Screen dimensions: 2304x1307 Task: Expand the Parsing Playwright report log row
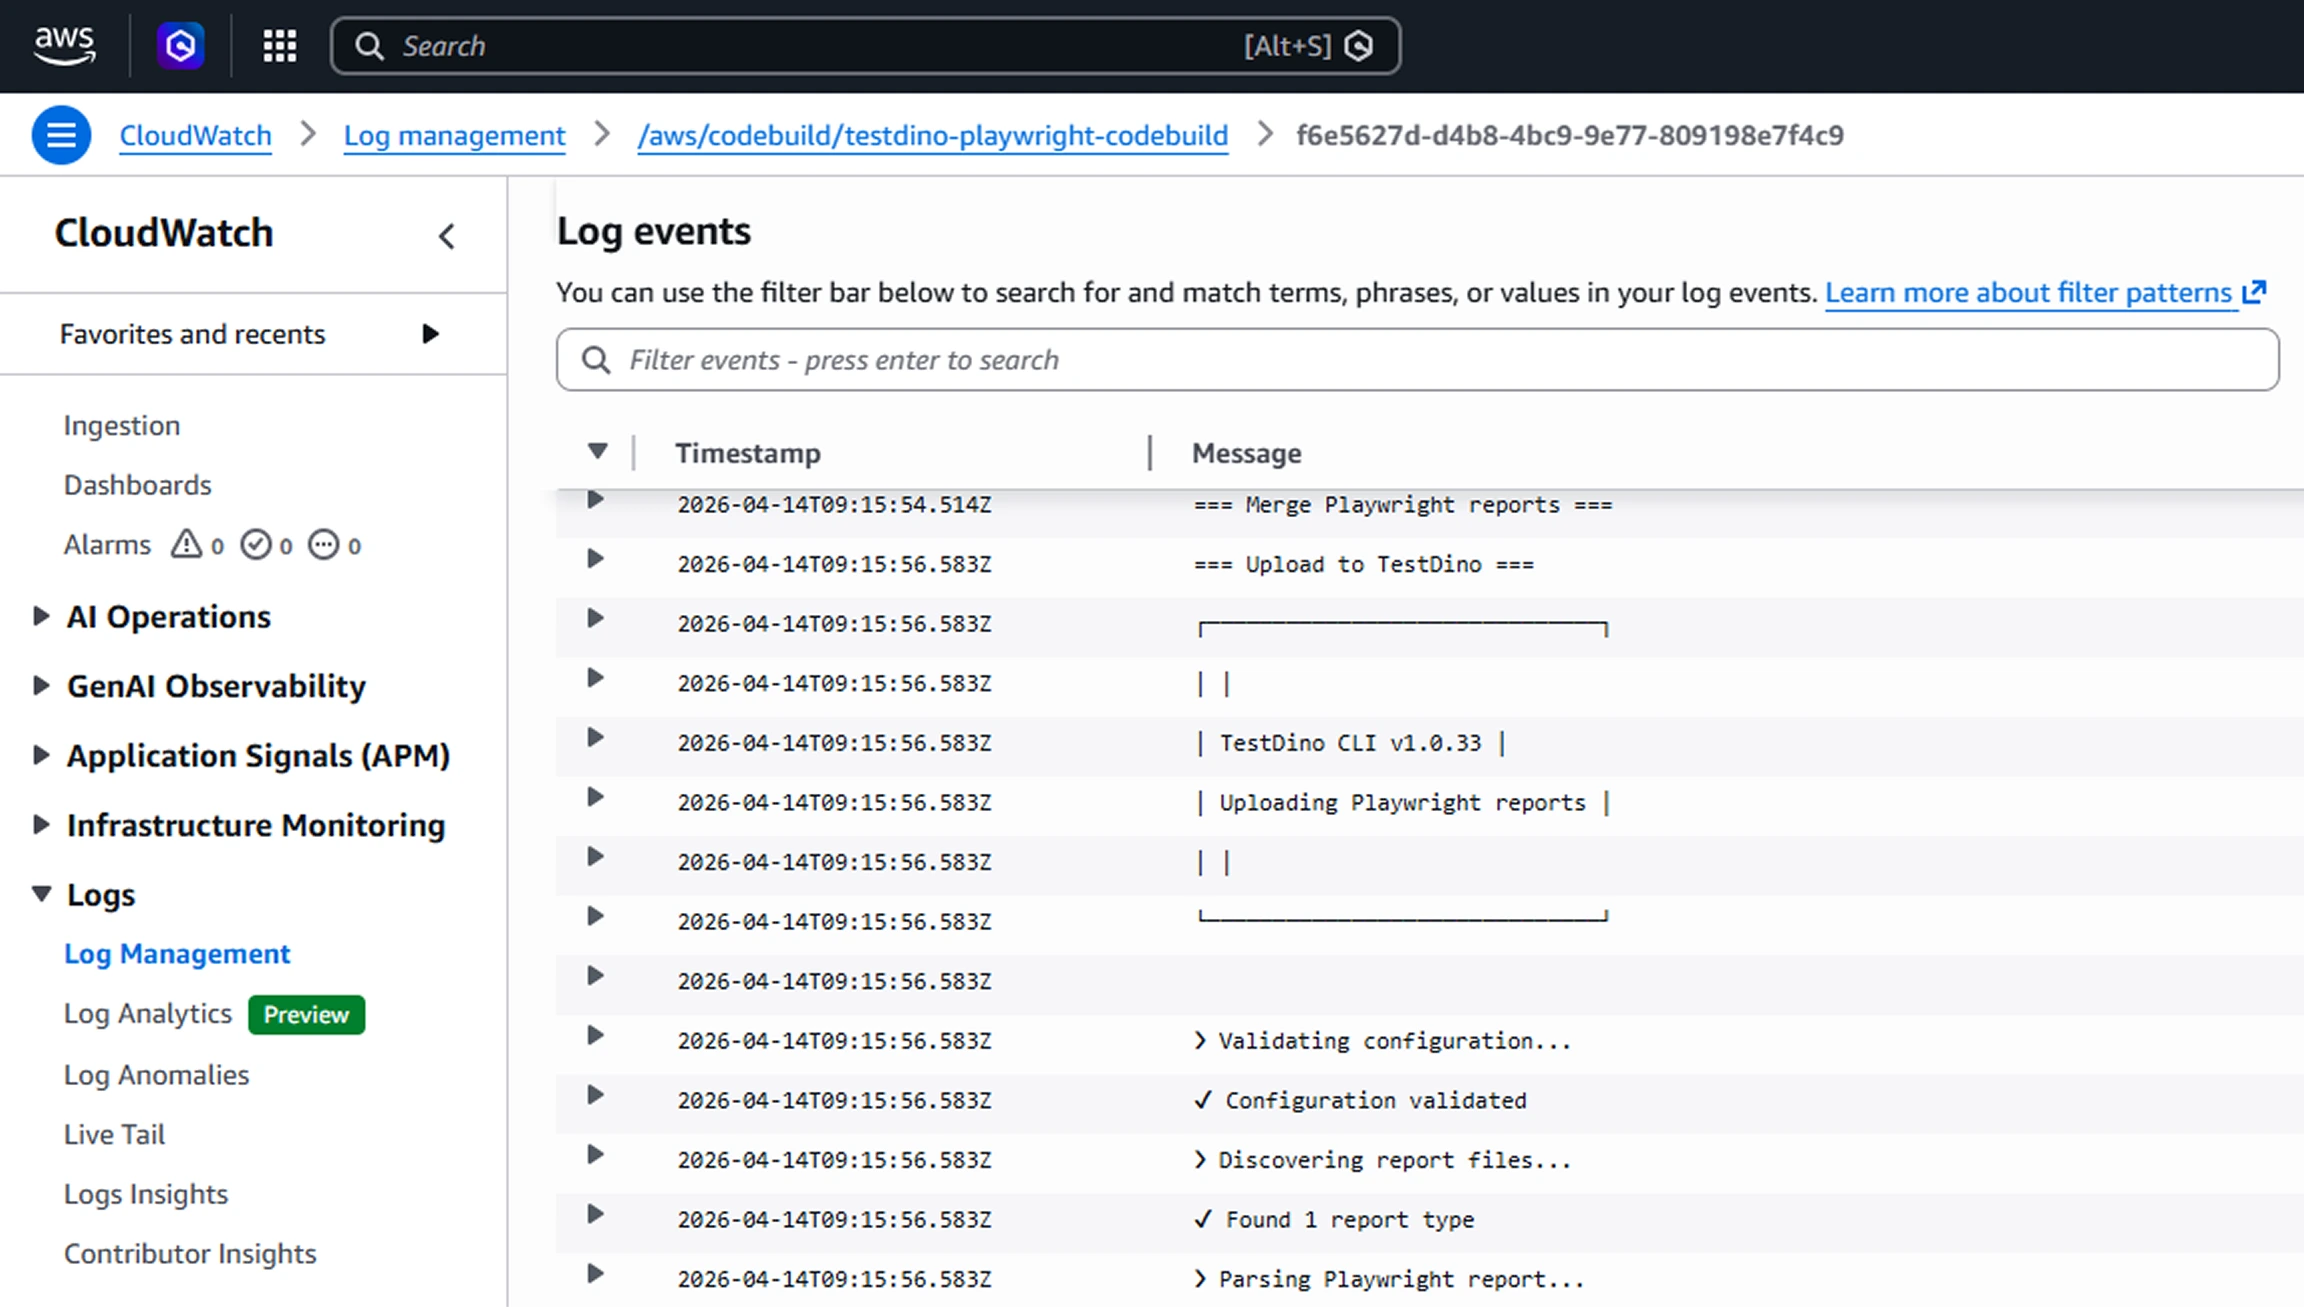[x=595, y=1274]
